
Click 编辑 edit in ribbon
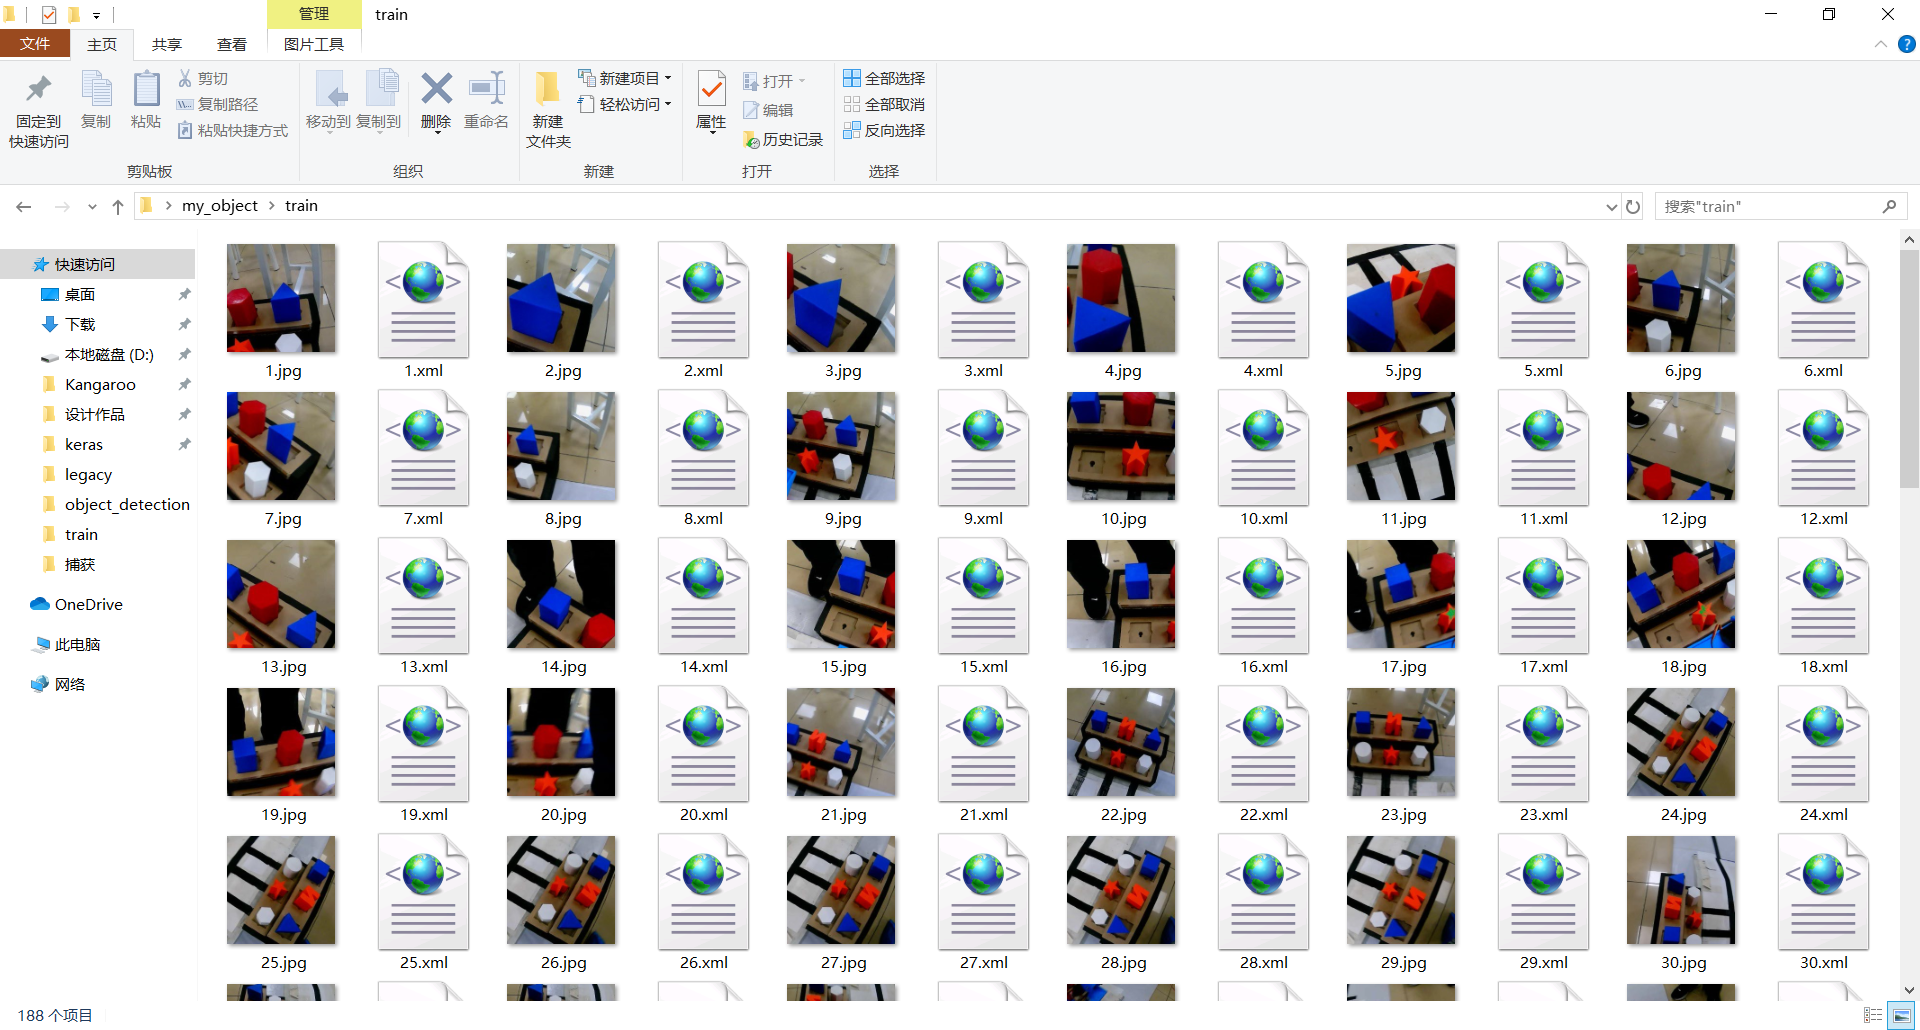pos(768,110)
